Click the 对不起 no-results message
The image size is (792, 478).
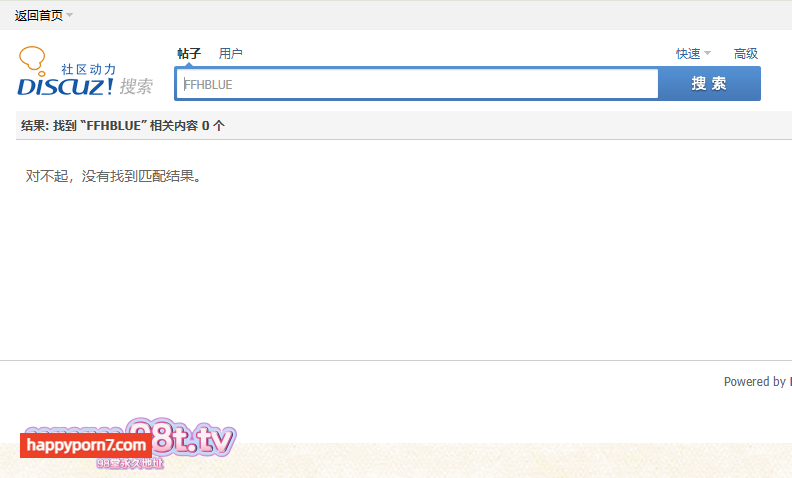(114, 176)
